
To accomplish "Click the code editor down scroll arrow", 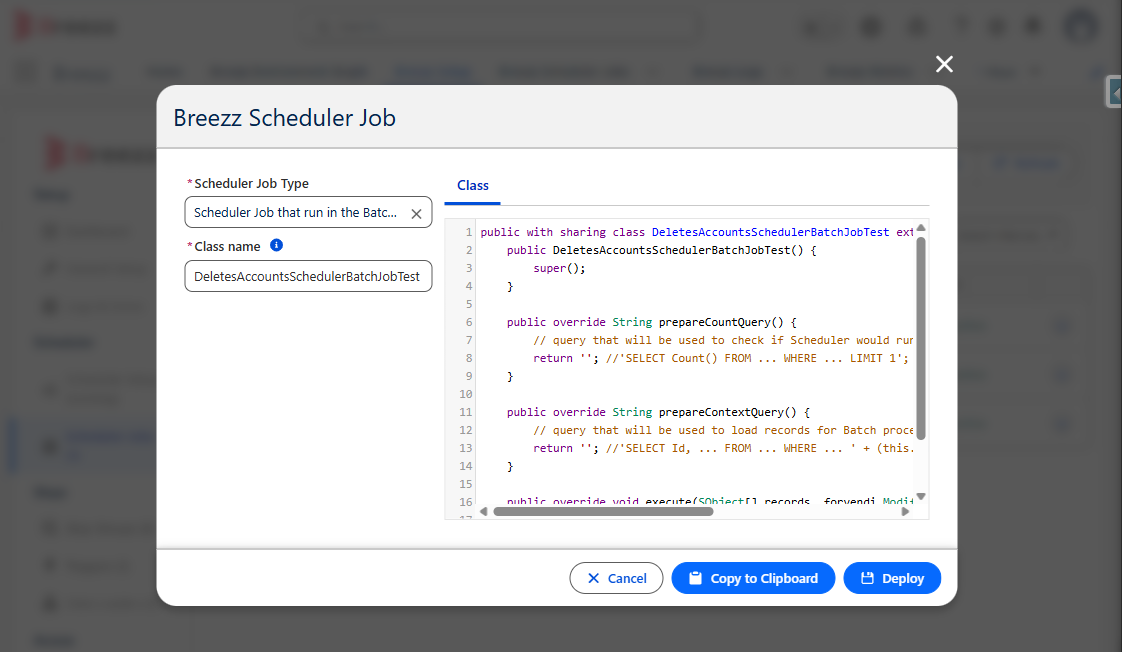I will (921, 496).
